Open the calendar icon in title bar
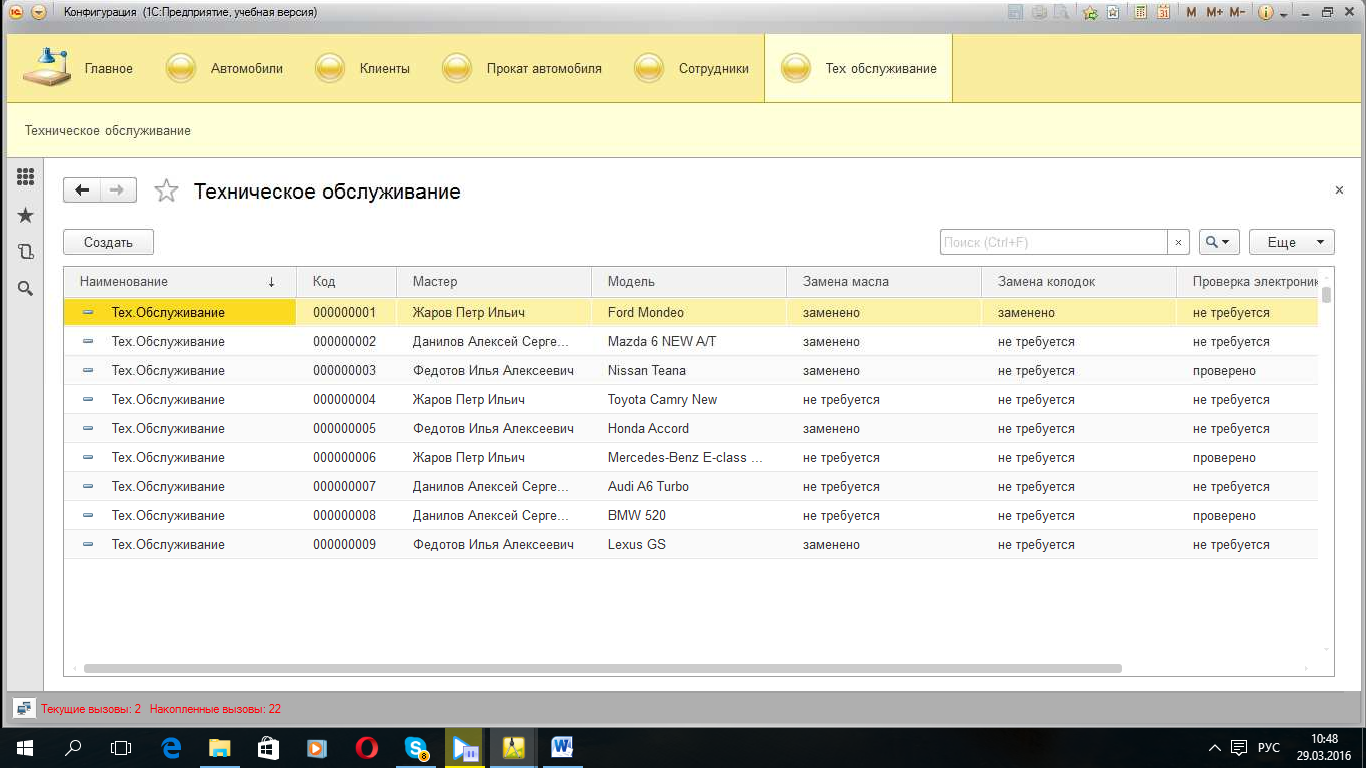 click(x=1163, y=13)
